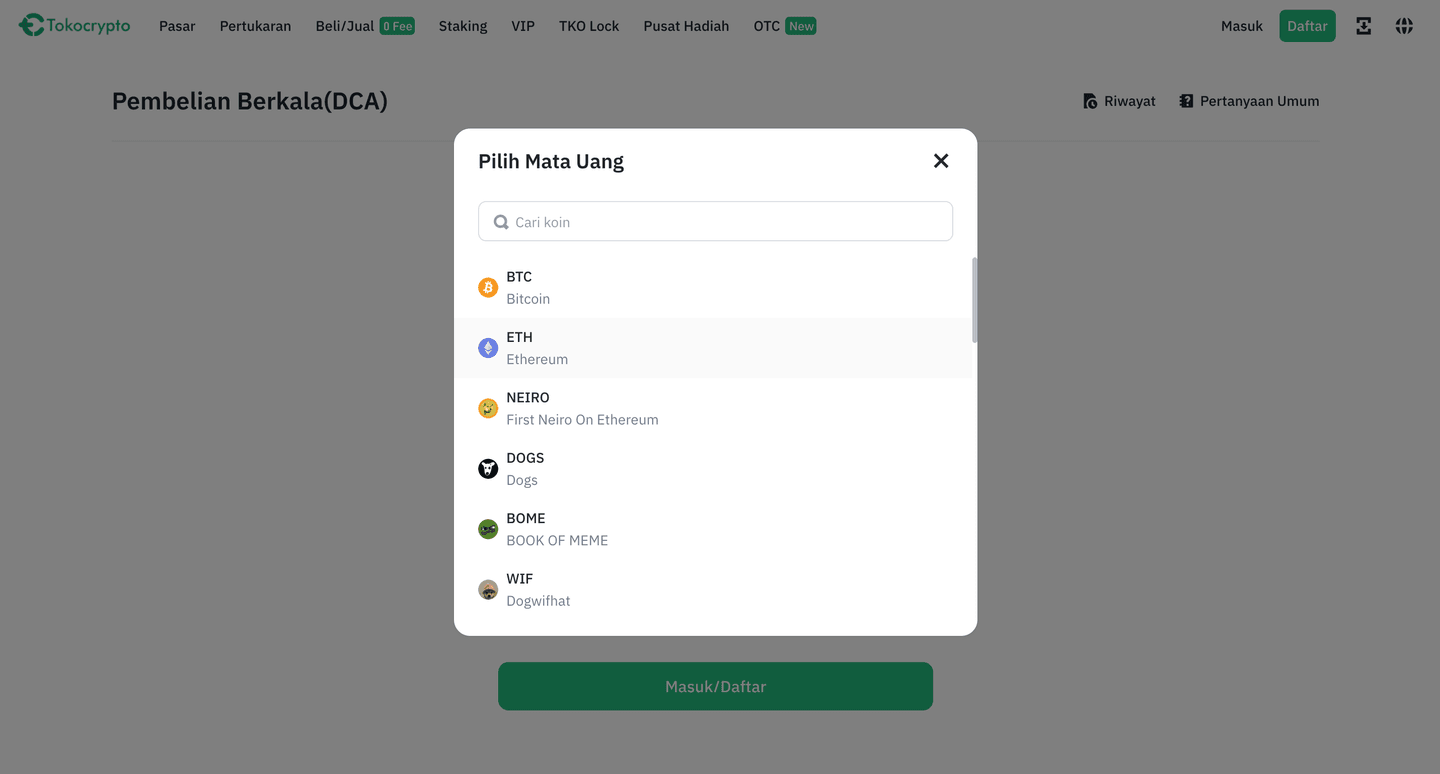This screenshot has height=774, width=1440.
Task: Click the DOGS coin icon
Action: pos(488,468)
